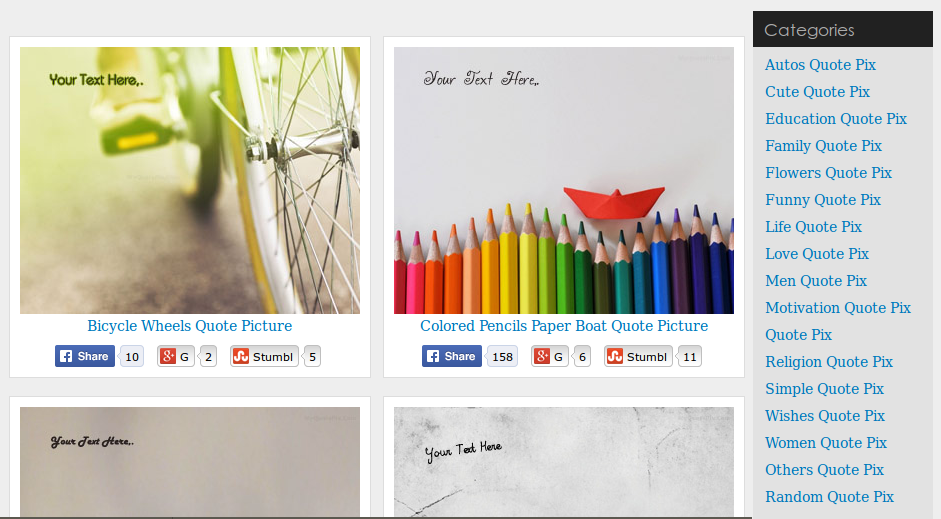The image size is (941, 519).
Task: Click Google Plus button under Colored Pencils
Action: click(550, 356)
